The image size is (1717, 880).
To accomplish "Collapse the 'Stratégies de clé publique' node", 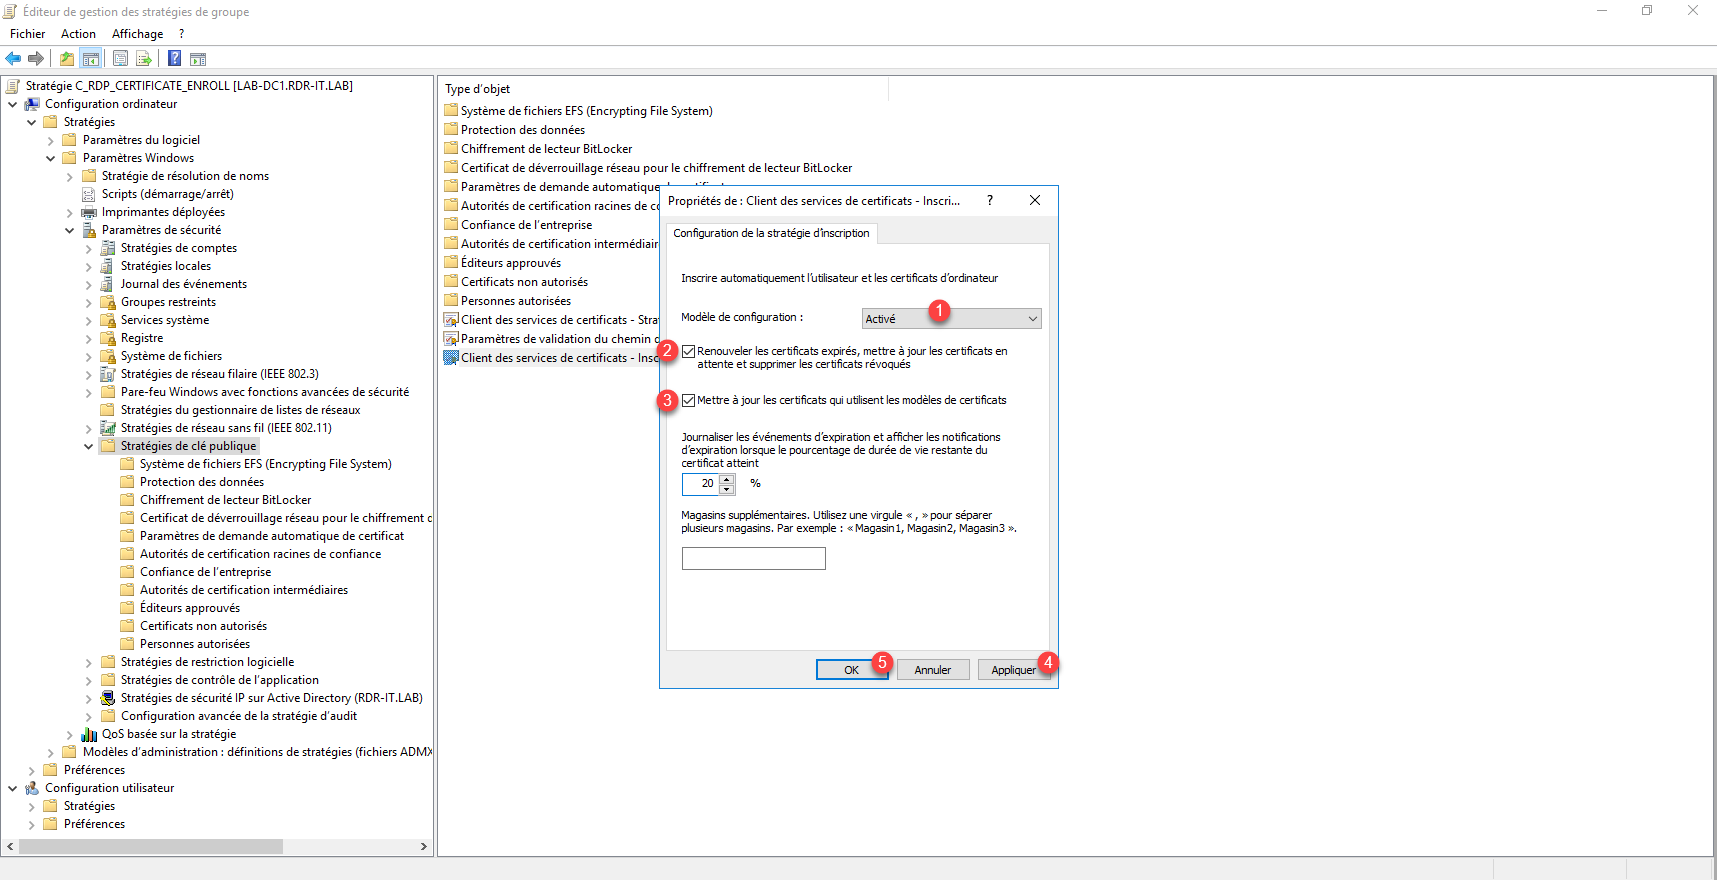I will click(x=89, y=447).
